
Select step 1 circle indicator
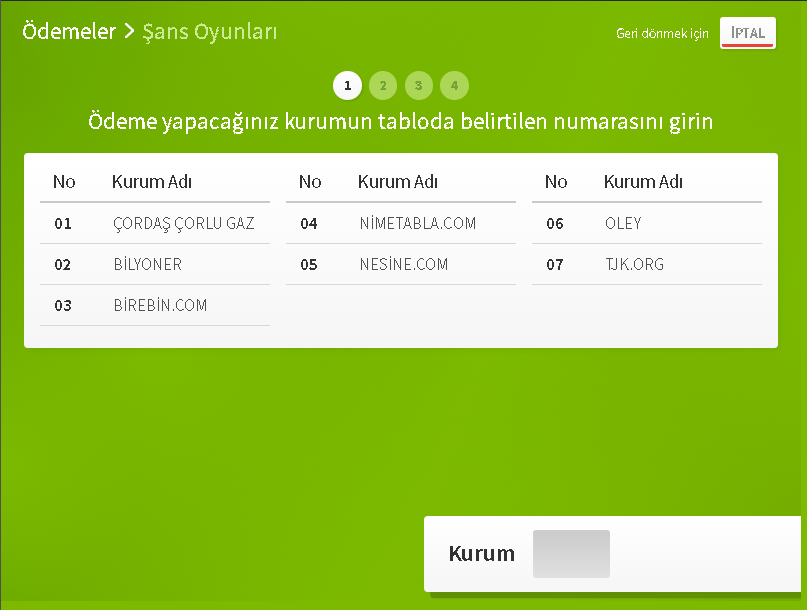[347, 85]
